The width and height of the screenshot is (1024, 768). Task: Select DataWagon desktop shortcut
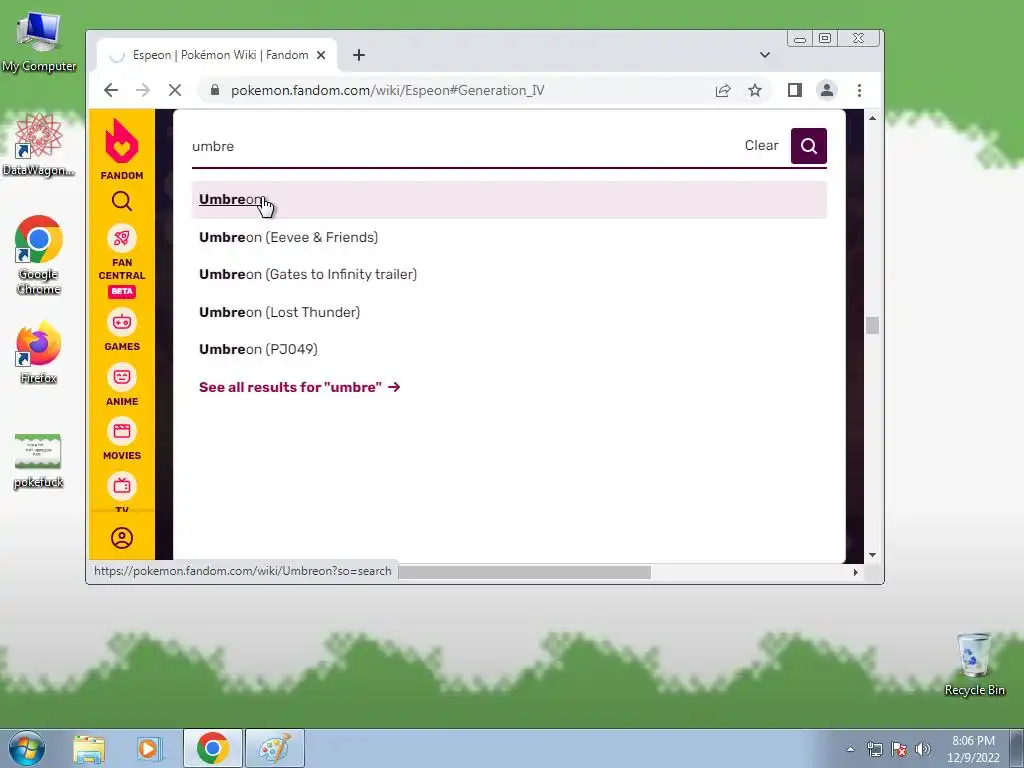[39, 145]
